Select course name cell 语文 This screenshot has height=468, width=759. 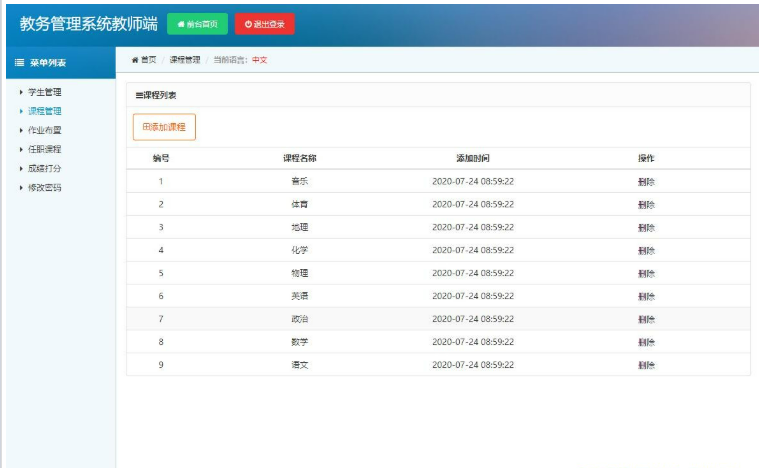click(300, 365)
